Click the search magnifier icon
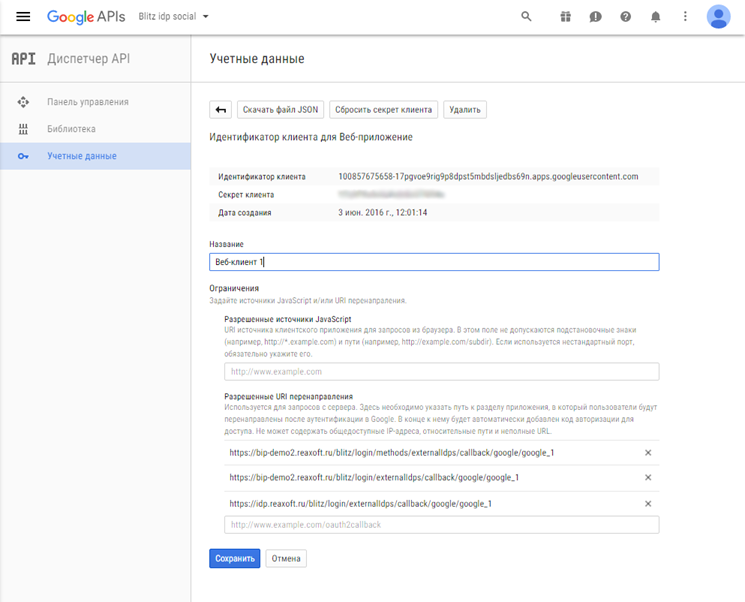This screenshot has width=745, height=602. click(526, 17)
